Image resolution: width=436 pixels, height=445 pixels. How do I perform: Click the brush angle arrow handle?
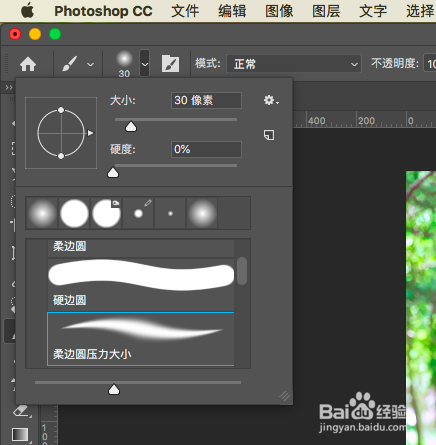point(90,133)
